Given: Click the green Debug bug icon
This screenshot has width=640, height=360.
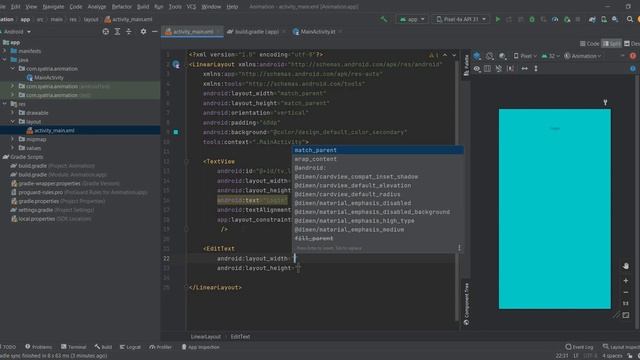Looking at the screenshot, I should click(x=532, y=19).
